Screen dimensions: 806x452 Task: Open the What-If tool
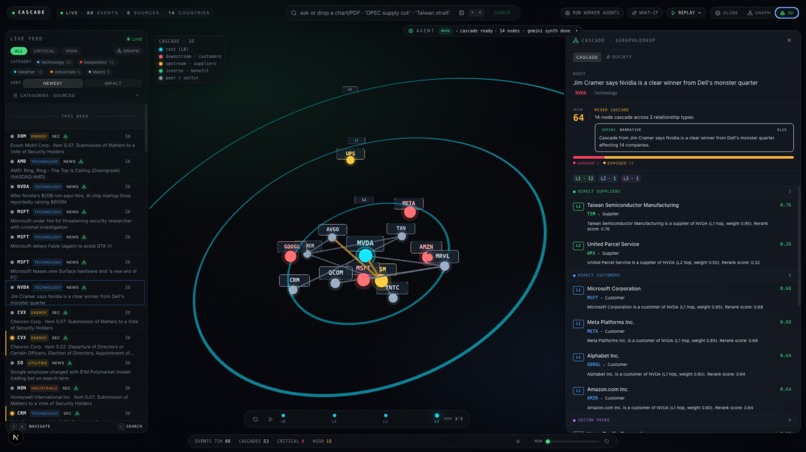645,13
